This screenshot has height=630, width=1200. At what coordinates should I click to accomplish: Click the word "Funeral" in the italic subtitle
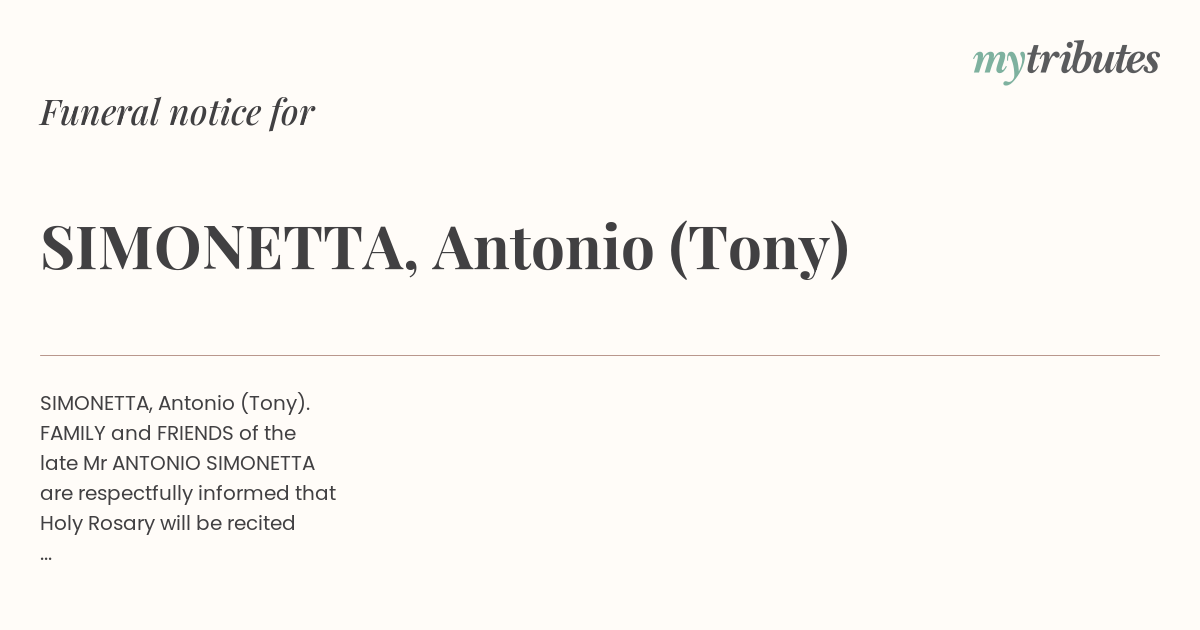click(100, 112)
